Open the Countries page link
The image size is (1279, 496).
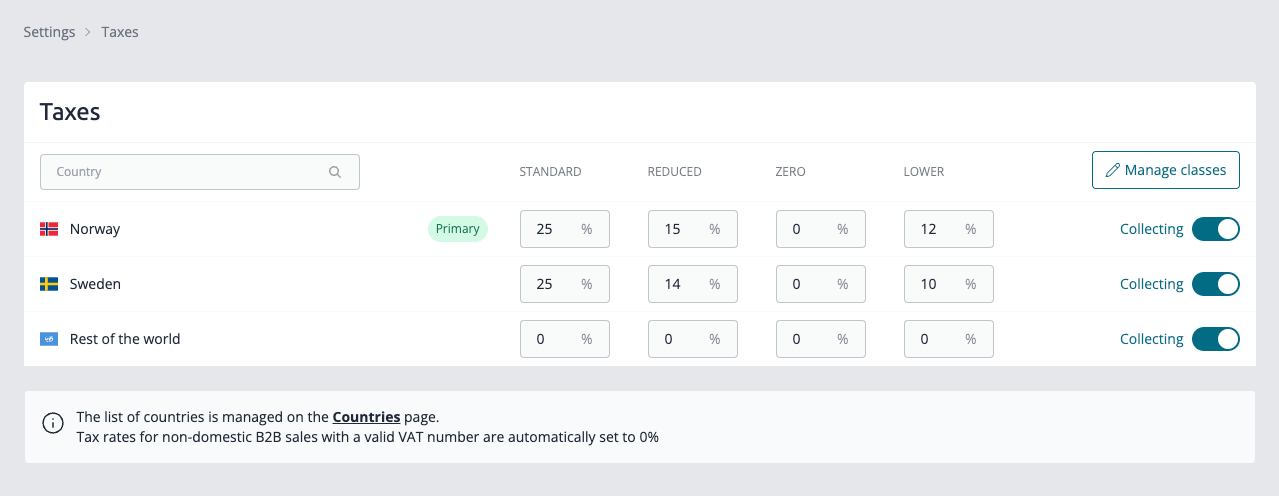click(x=366, y=417)
